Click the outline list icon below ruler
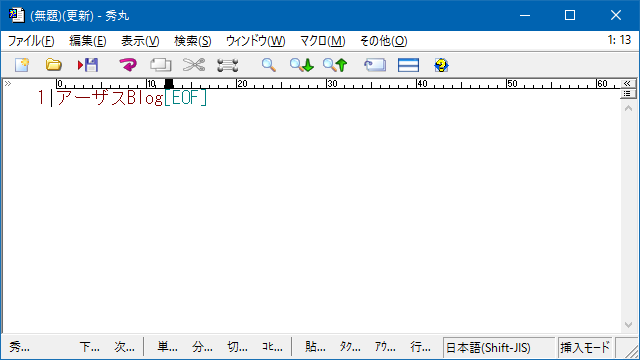640x360 pixels. click(627, 94)
